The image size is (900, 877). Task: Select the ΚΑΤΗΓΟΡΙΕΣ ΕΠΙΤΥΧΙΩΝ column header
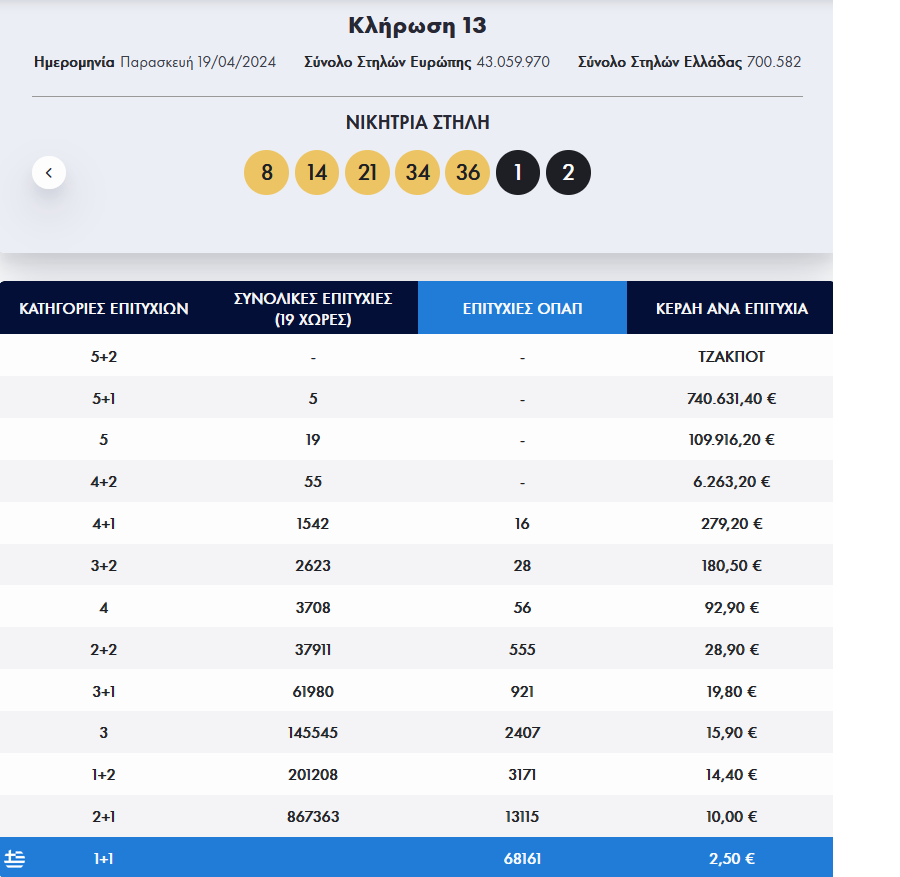104,308
